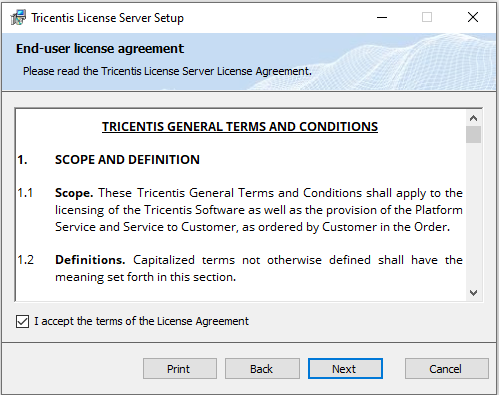Image resolution: width=499 pixels, height=395 pixels.
Task: Click inside the 1.1 Scope paragraph
Action: [259, 210]
